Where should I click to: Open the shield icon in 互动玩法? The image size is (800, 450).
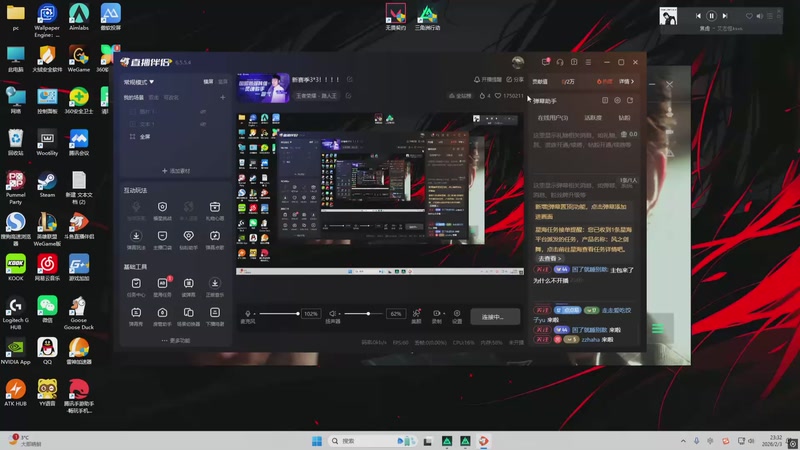point(162,207)
